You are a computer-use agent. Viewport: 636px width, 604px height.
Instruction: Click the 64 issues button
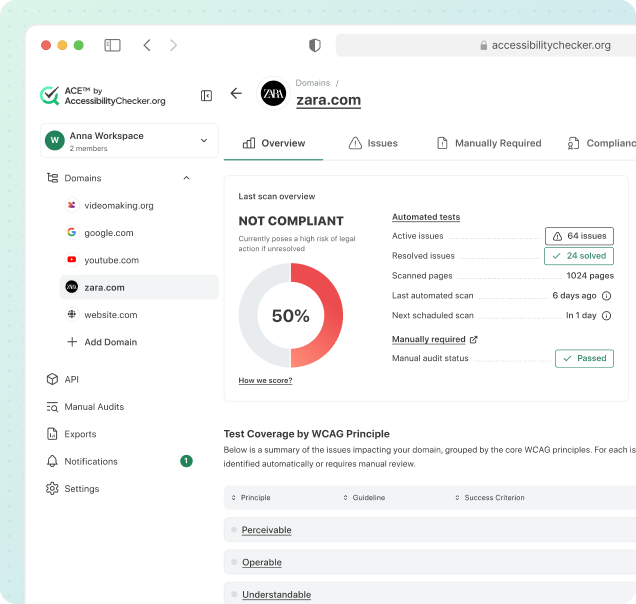coord(579,236)
